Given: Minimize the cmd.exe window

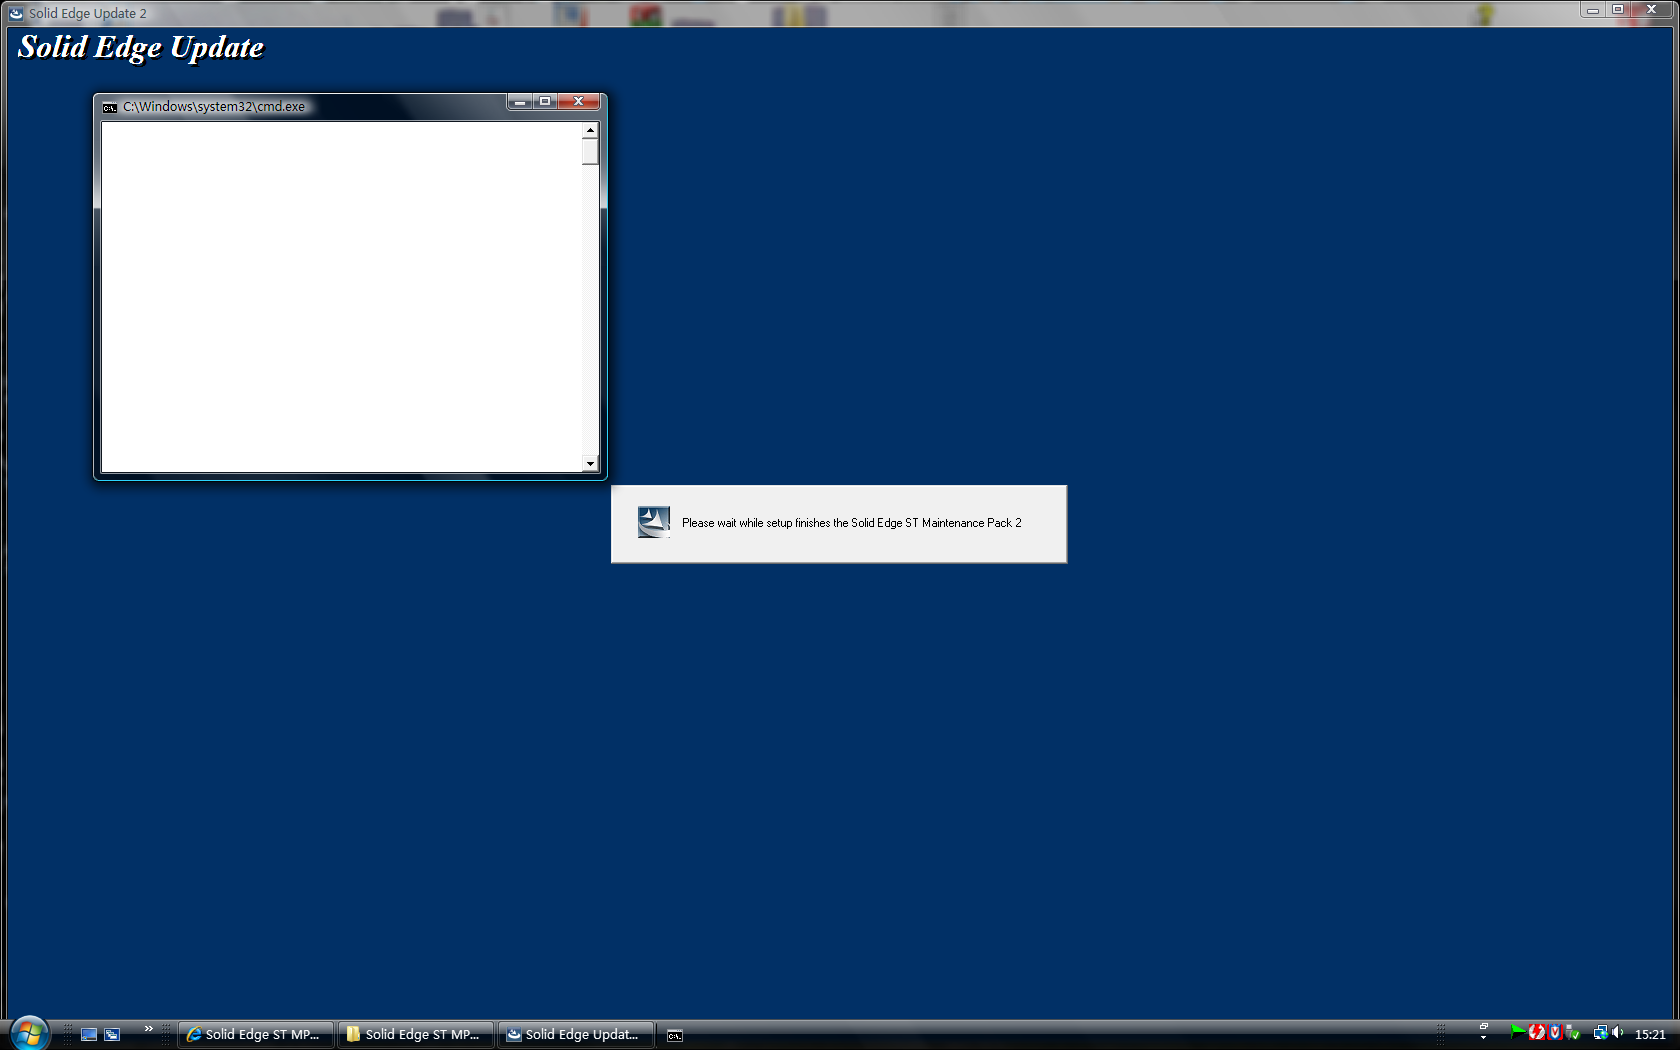Looking at the screenshot, I should pos(520,101).
